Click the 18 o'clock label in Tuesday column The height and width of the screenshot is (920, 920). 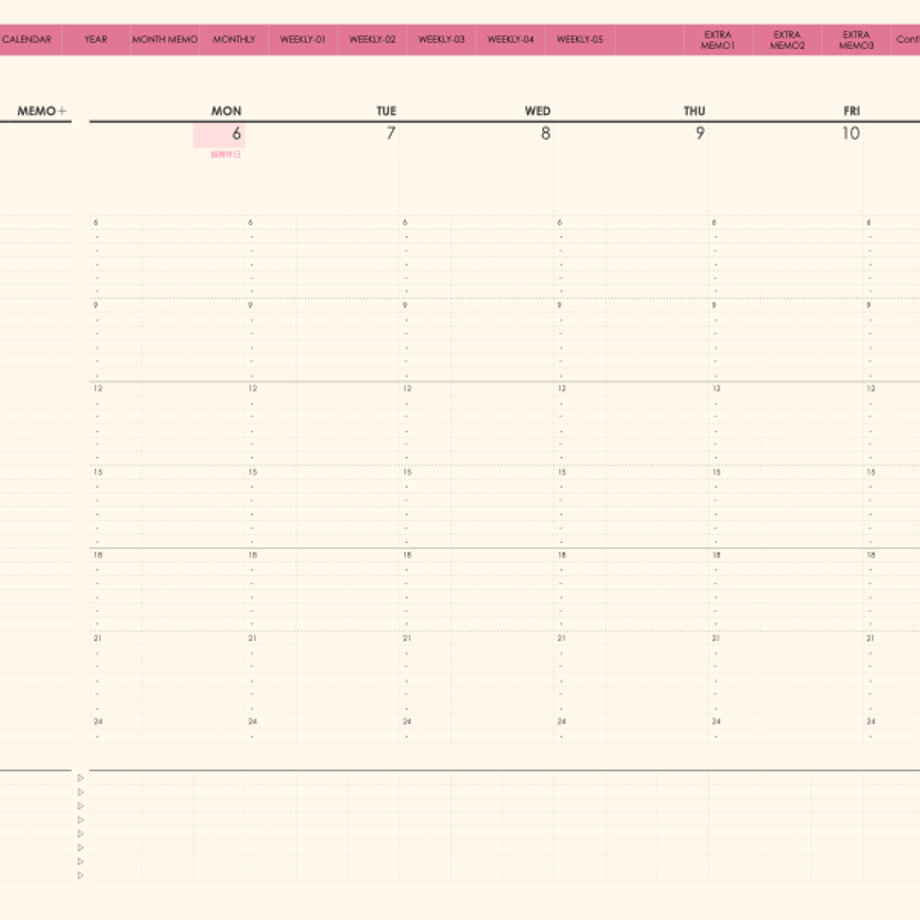253,555
